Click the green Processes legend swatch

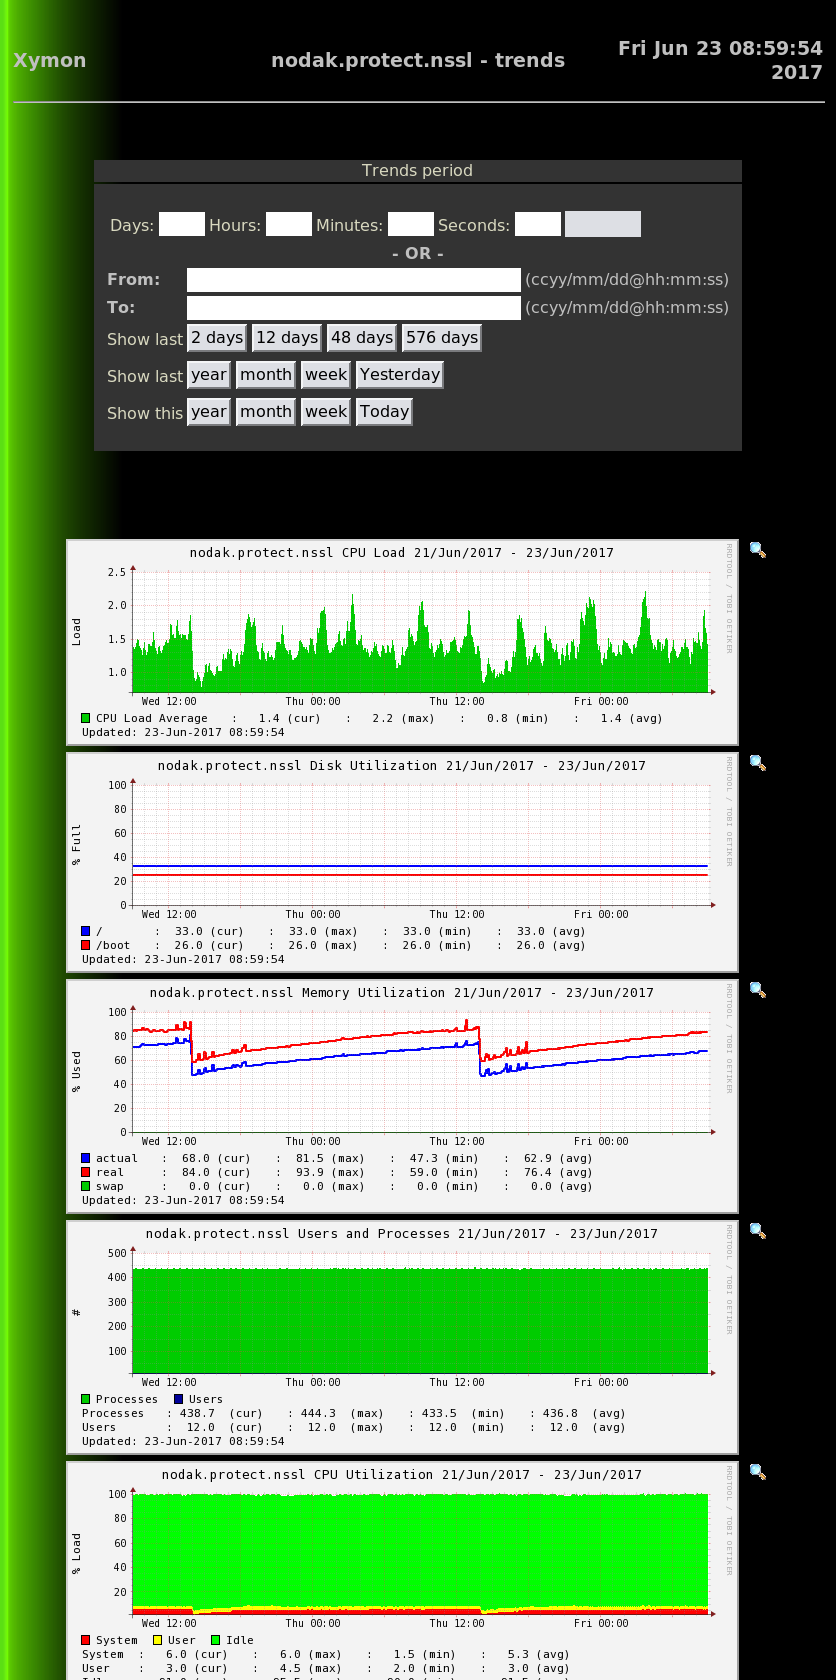tap(86, 1399)
